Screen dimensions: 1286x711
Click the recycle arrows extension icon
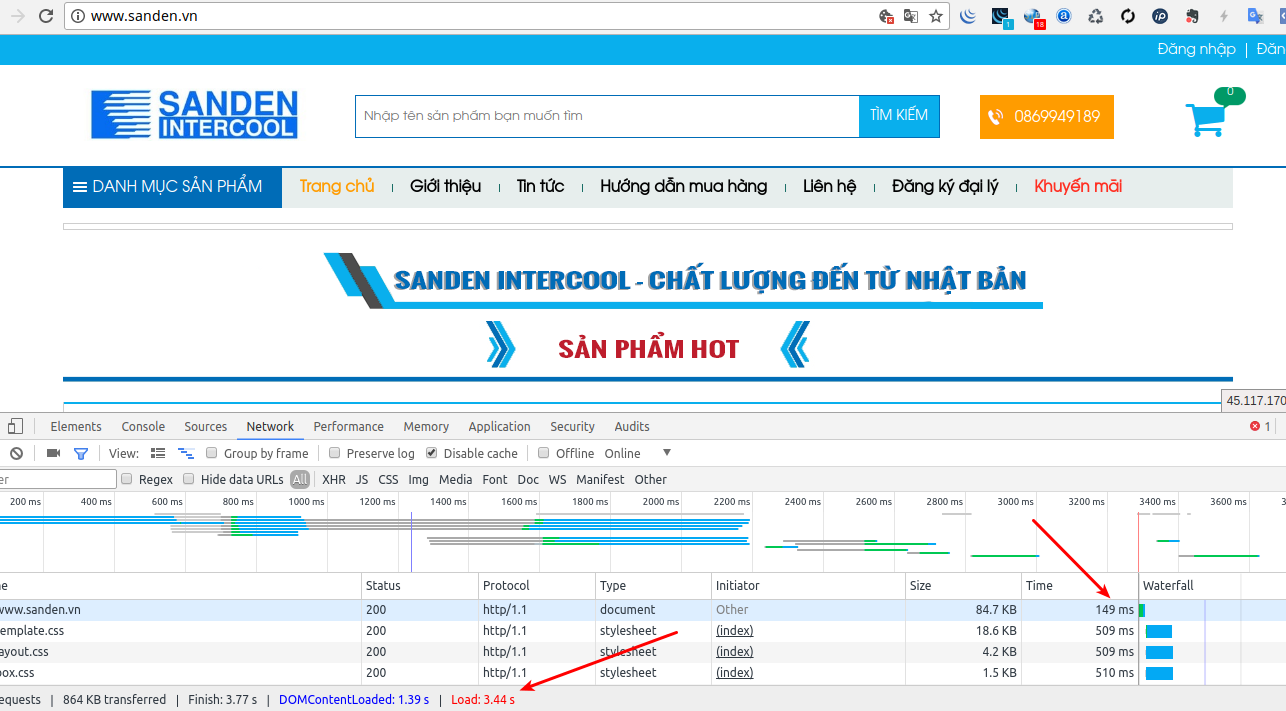[x=1096, y=16]
